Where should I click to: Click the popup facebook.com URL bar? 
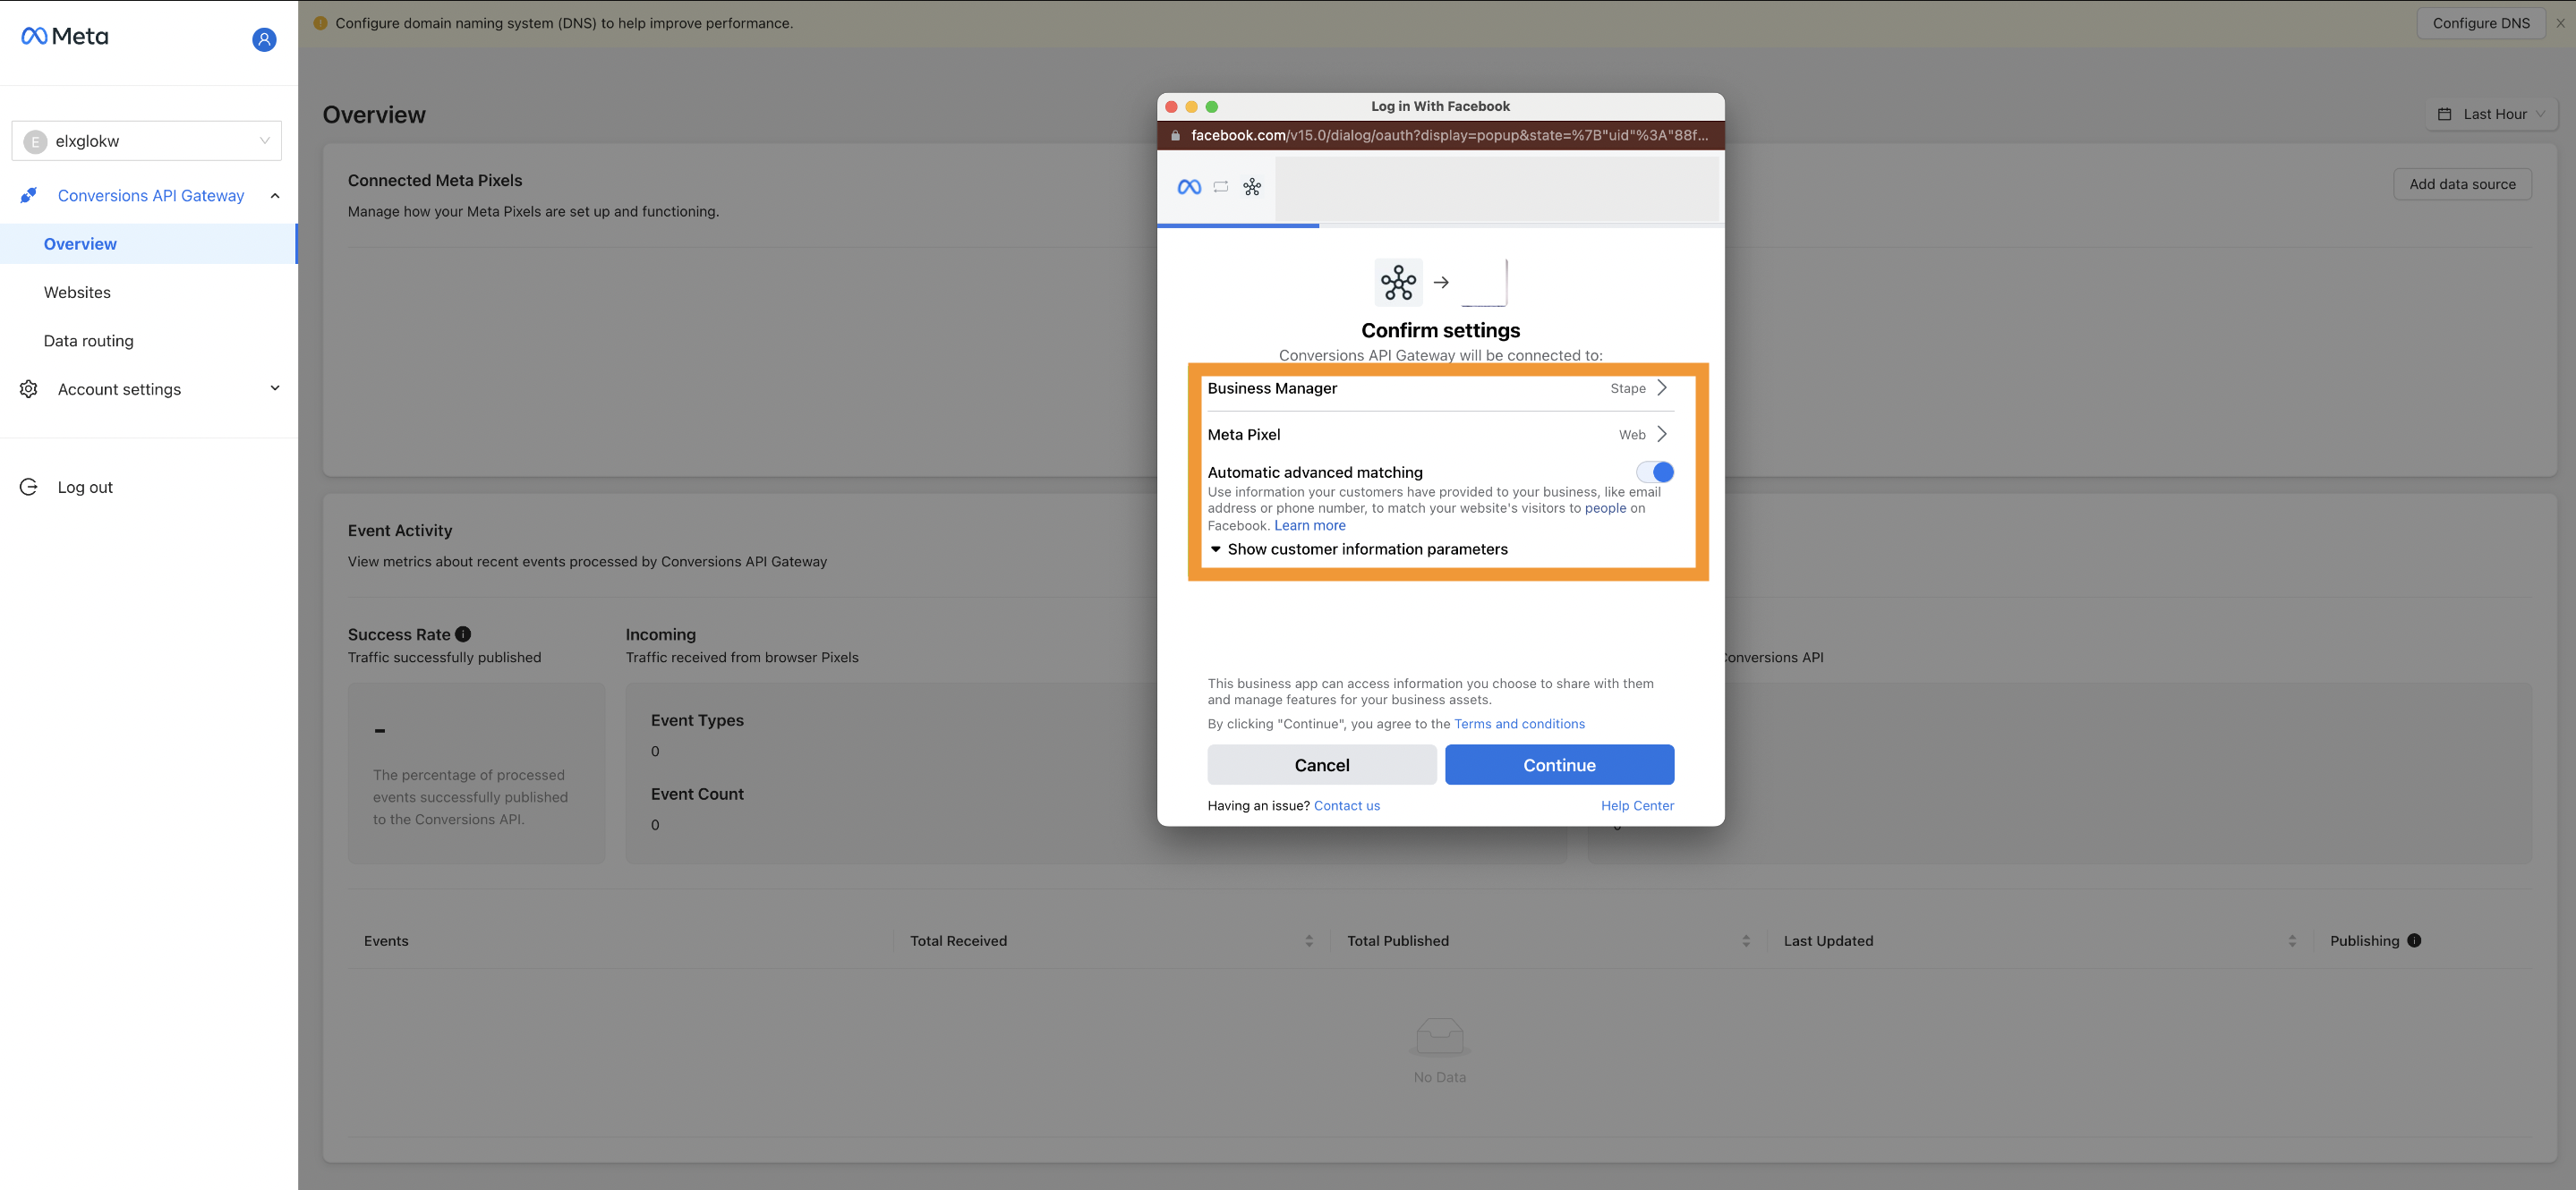(x=1440, y=136)
